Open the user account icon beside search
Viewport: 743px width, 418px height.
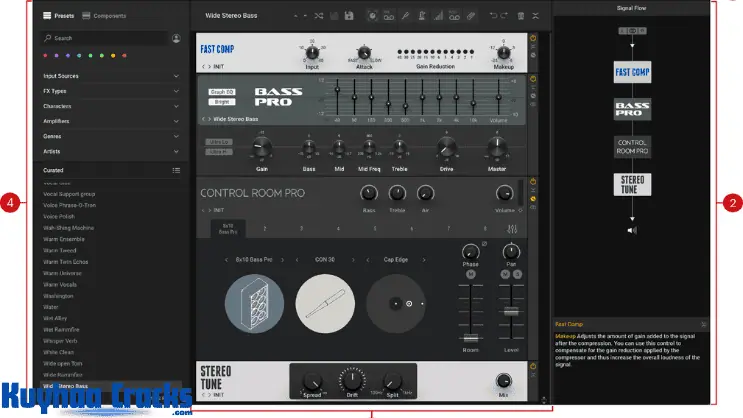tap(177, 38)
